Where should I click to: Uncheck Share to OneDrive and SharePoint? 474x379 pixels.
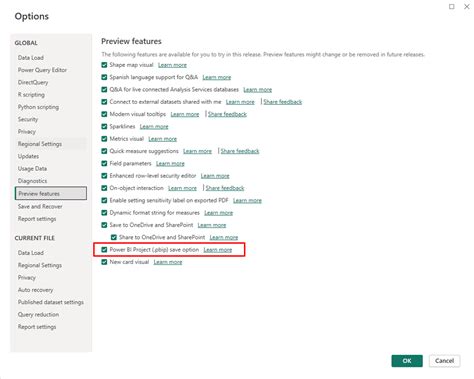click(x=114, y=237)
